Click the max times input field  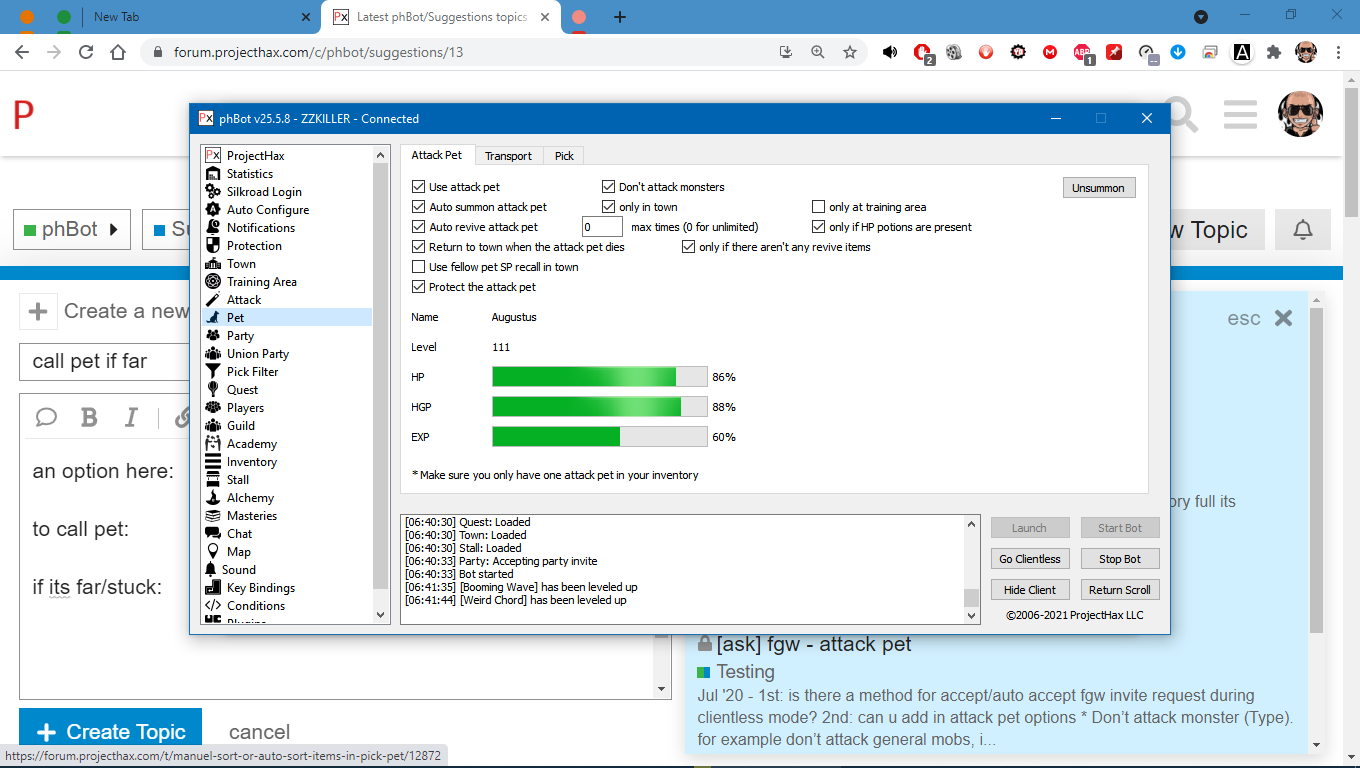(602, 227)
